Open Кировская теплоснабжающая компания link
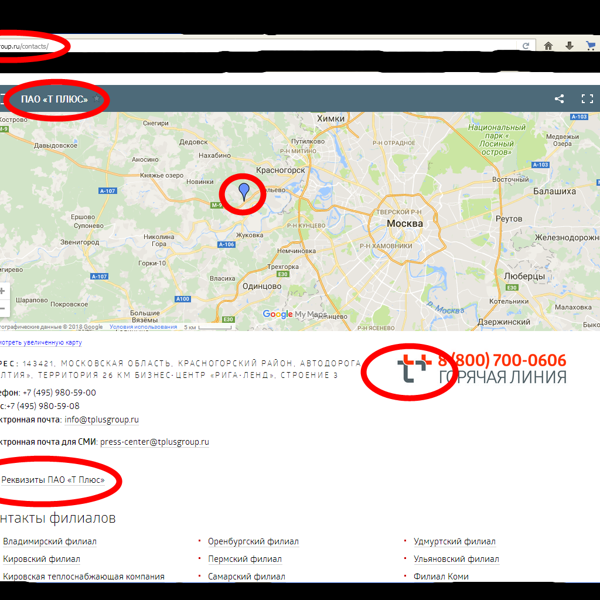The height and width of the screenshot is (600, 600). click(84, 576)
